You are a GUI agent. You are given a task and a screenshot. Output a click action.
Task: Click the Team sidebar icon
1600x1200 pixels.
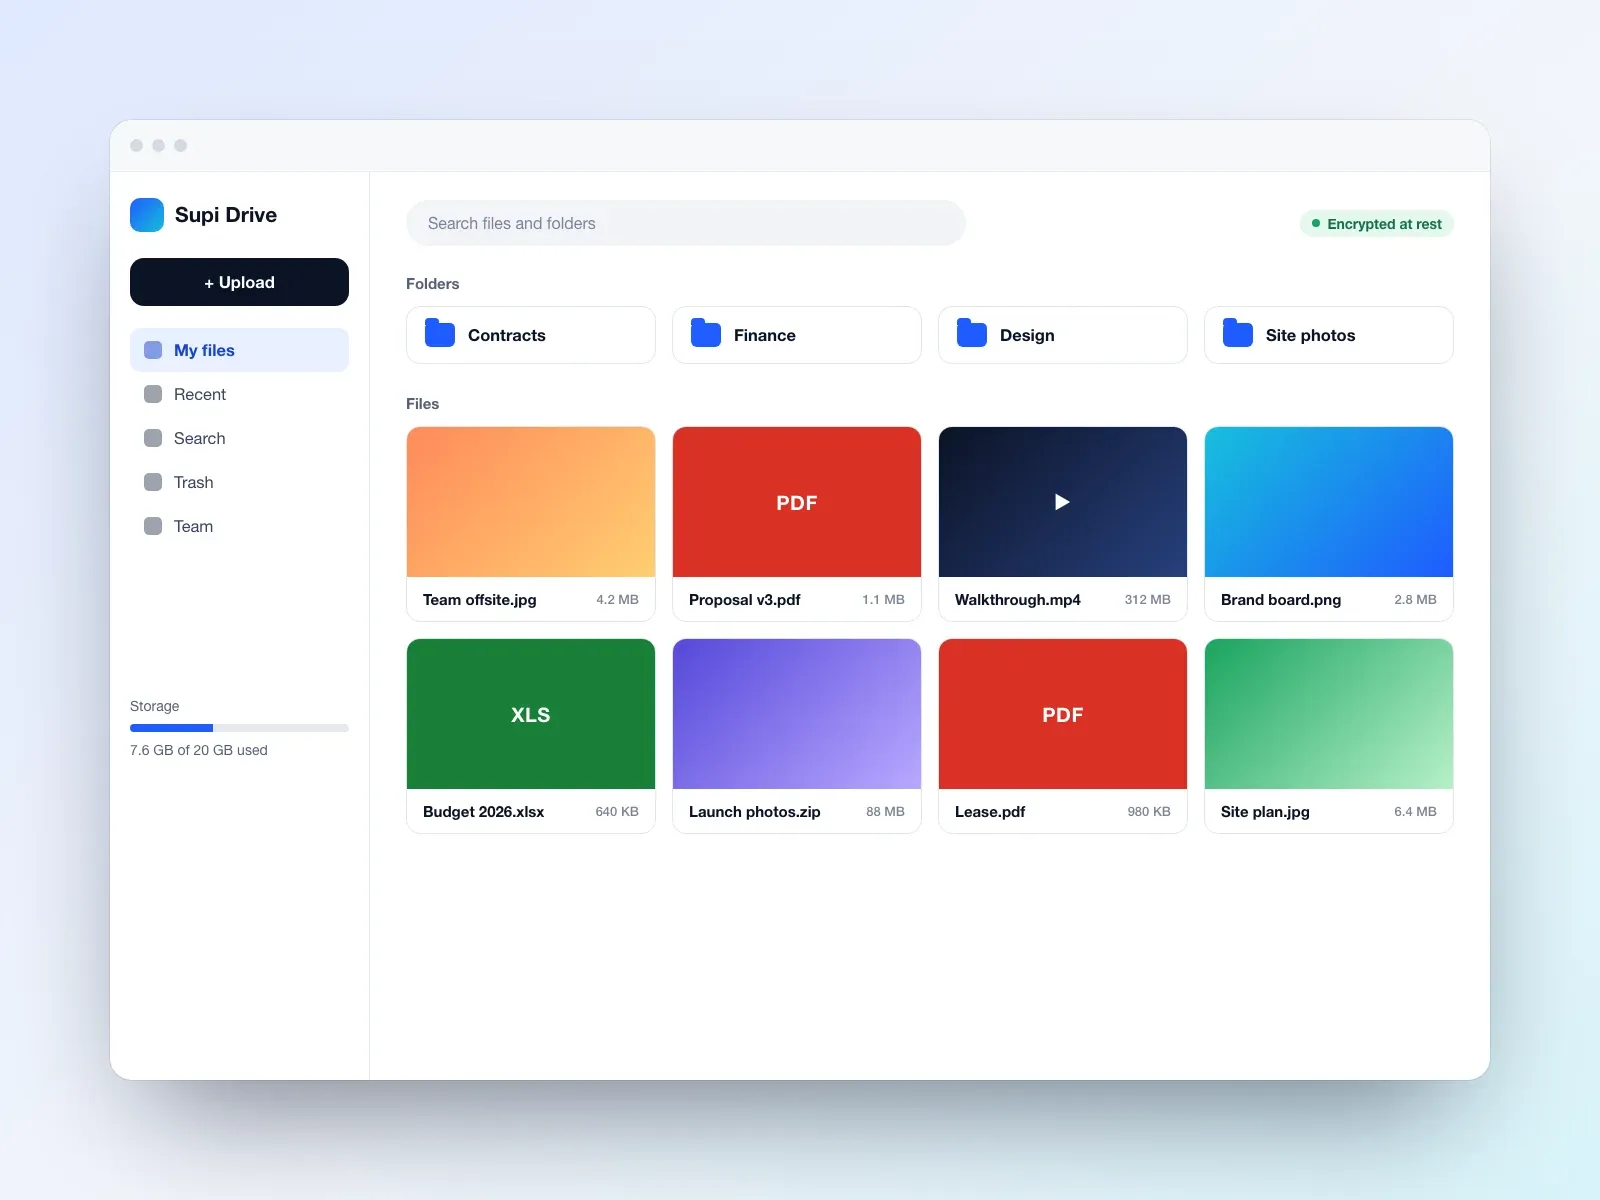153,526
